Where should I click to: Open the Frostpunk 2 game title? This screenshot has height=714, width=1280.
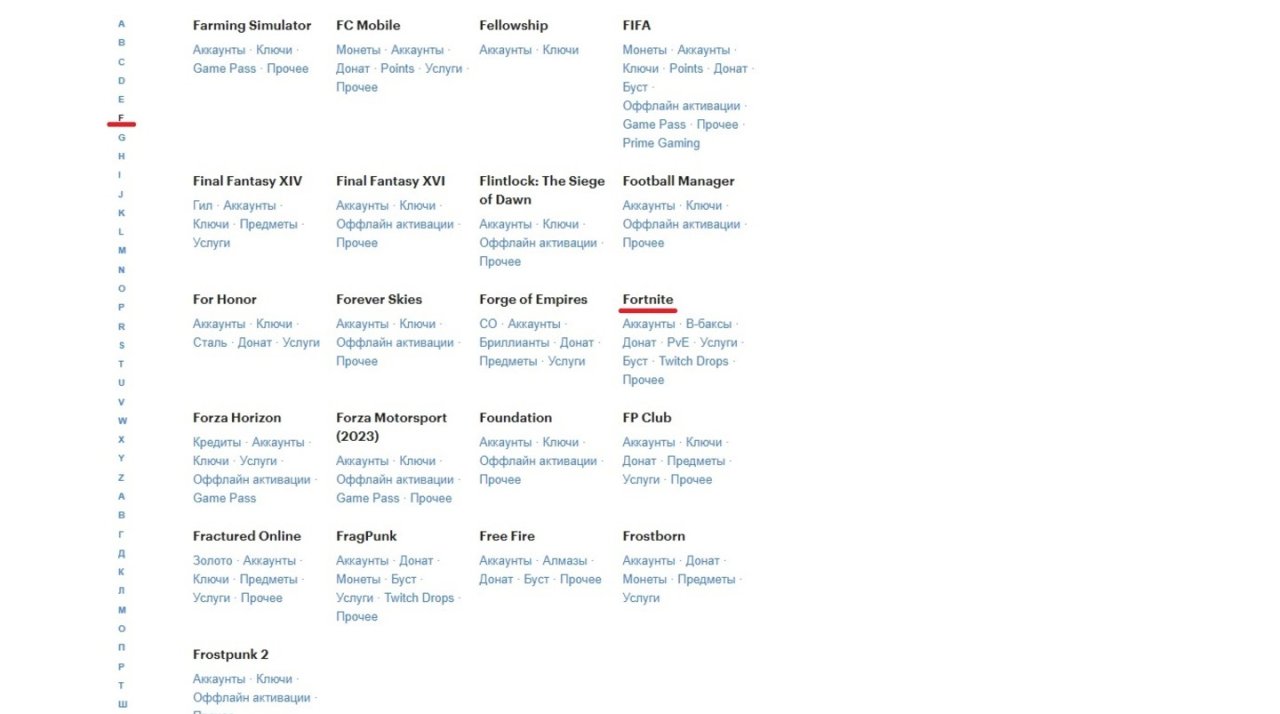tap(230, 654)
